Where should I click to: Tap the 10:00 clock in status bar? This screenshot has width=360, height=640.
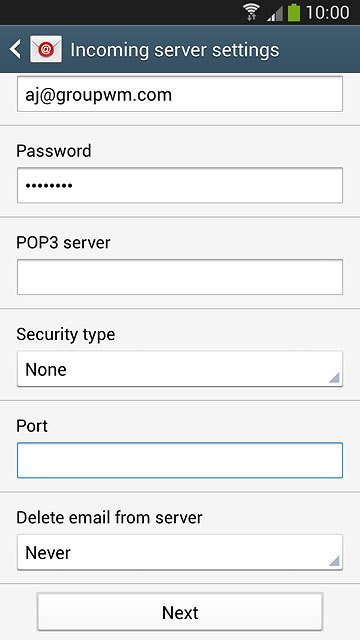coord(327,13)
